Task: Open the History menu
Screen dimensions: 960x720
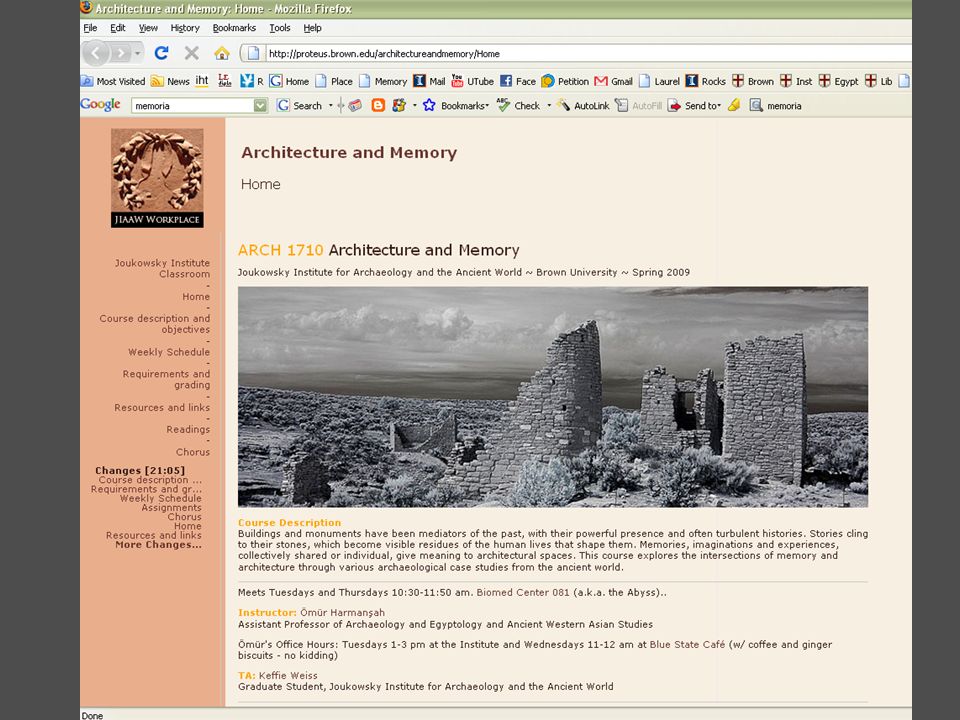Action: pyautogui.click(x=185, y=28)
